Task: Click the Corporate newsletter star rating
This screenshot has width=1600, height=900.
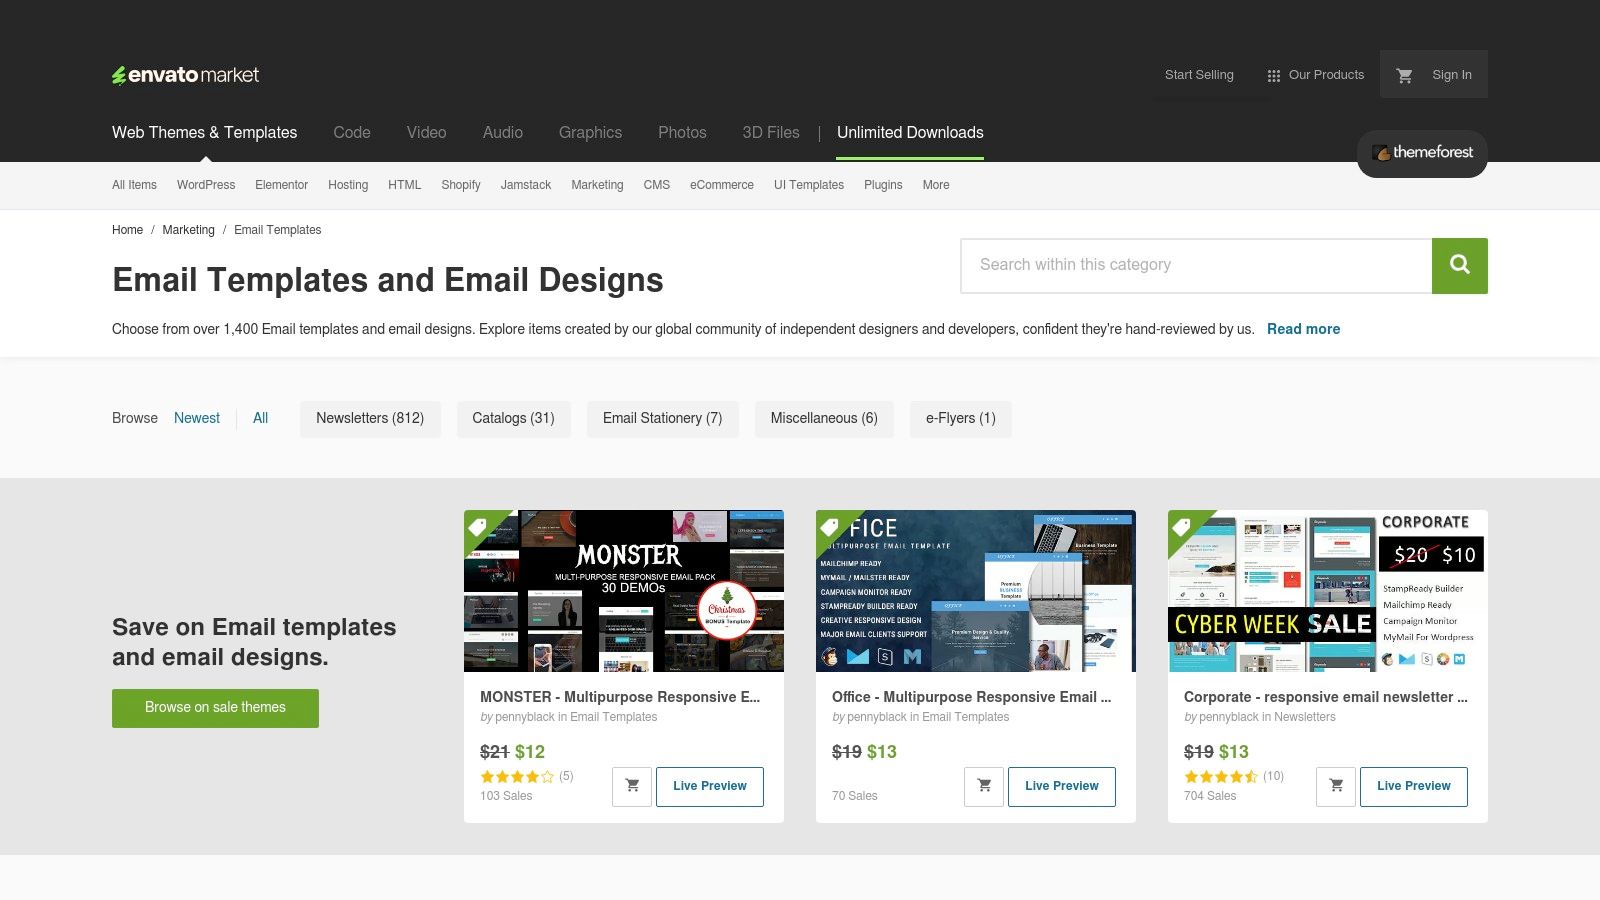Action: coord(1221,776)
